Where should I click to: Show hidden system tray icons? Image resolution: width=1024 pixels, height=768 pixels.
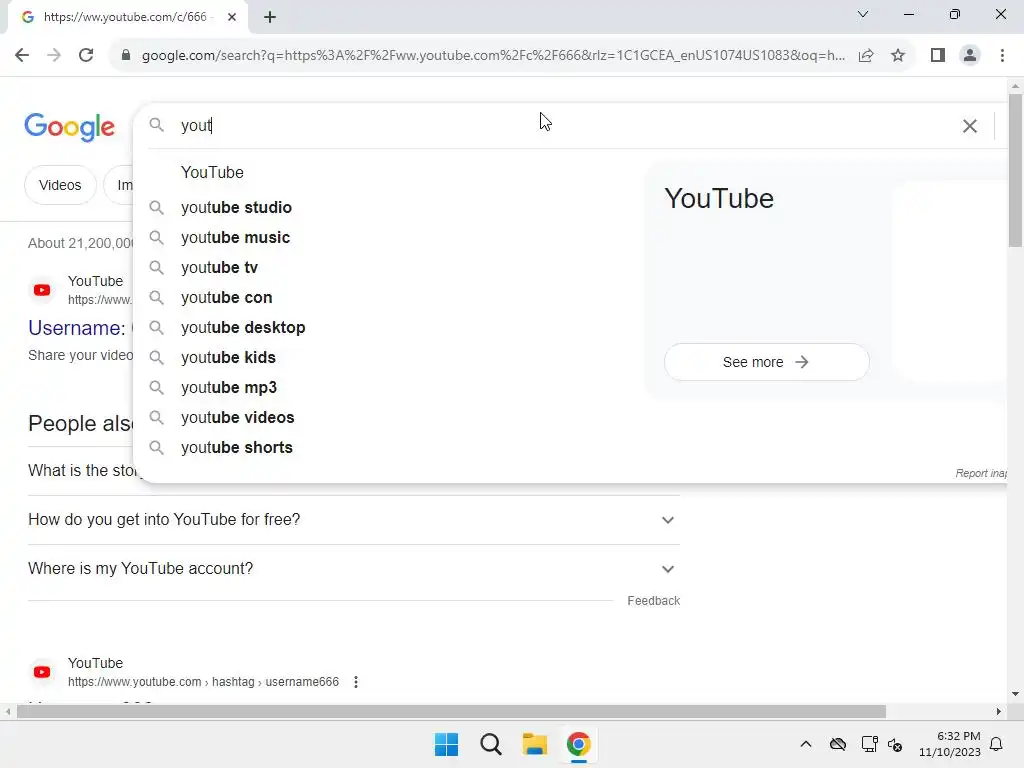(806, 744)
